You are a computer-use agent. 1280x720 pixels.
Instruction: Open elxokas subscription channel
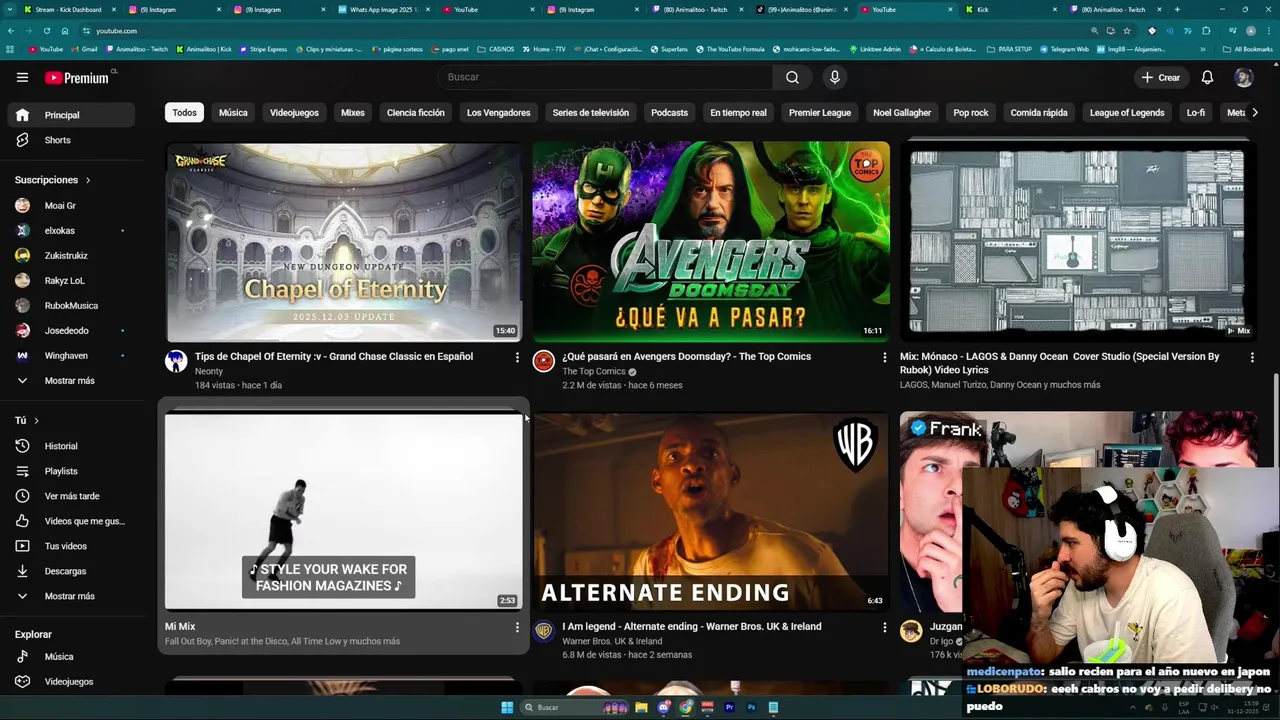69,231
